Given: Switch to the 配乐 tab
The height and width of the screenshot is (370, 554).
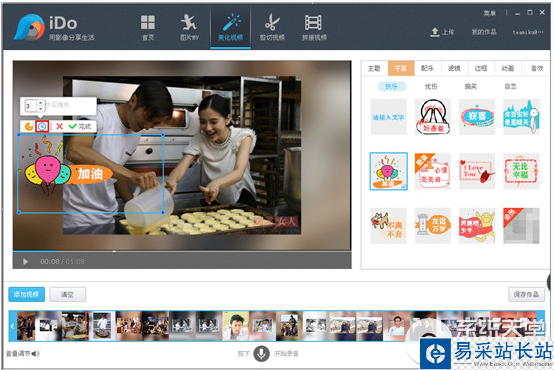Looking at the screenshot, I should [428, 68].
